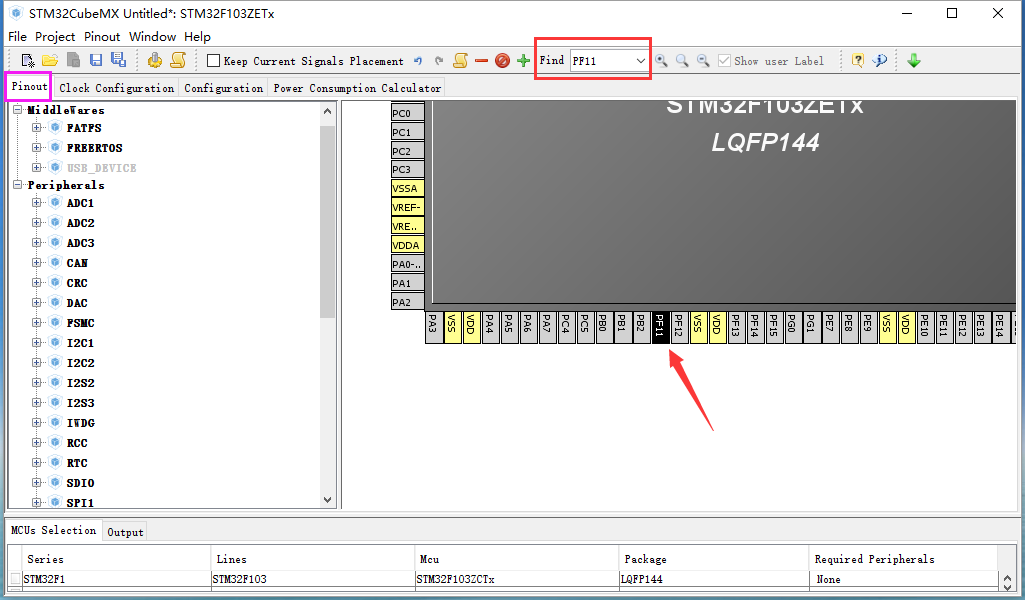Viewport: 1025px width, 600px height.
Task: Open the help question mark icon
Action: (858, 61)
